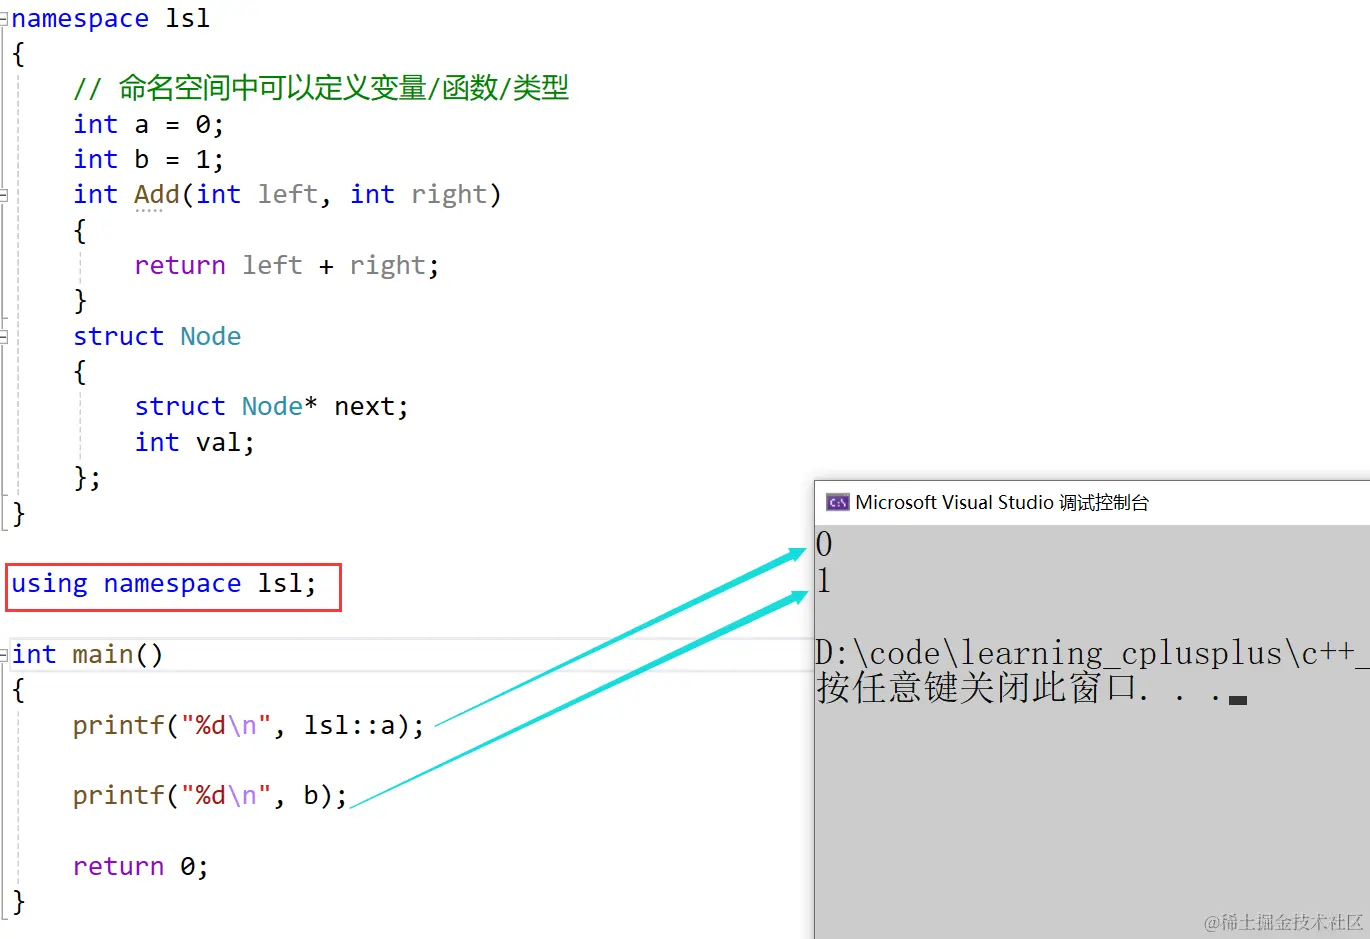Click the 'int main()' line
Image resolution: width=1370 pixels, height=939 pixels.
tap(87, 655)
